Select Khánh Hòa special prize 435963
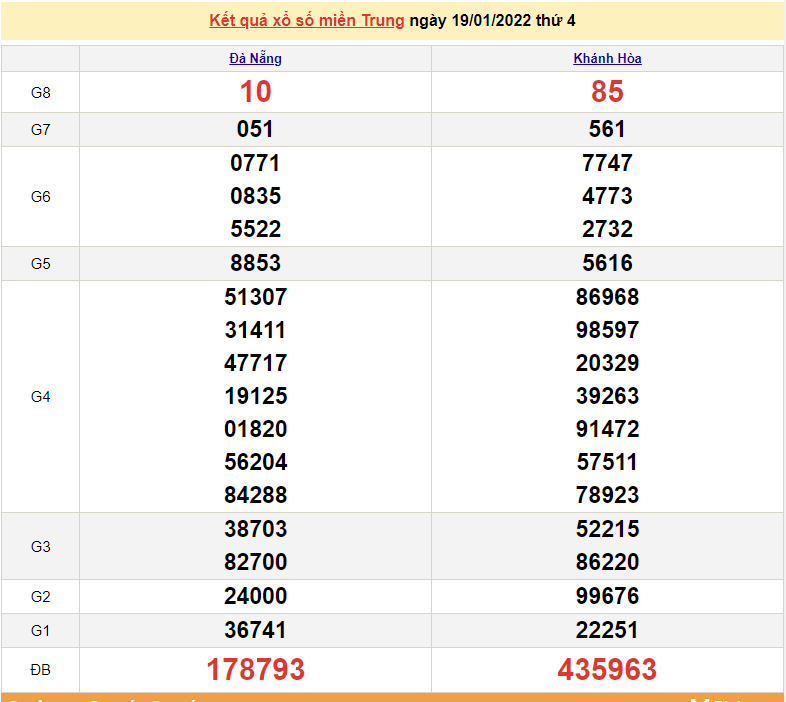Screen dimensions: 786x702 [x=607, y=670]
